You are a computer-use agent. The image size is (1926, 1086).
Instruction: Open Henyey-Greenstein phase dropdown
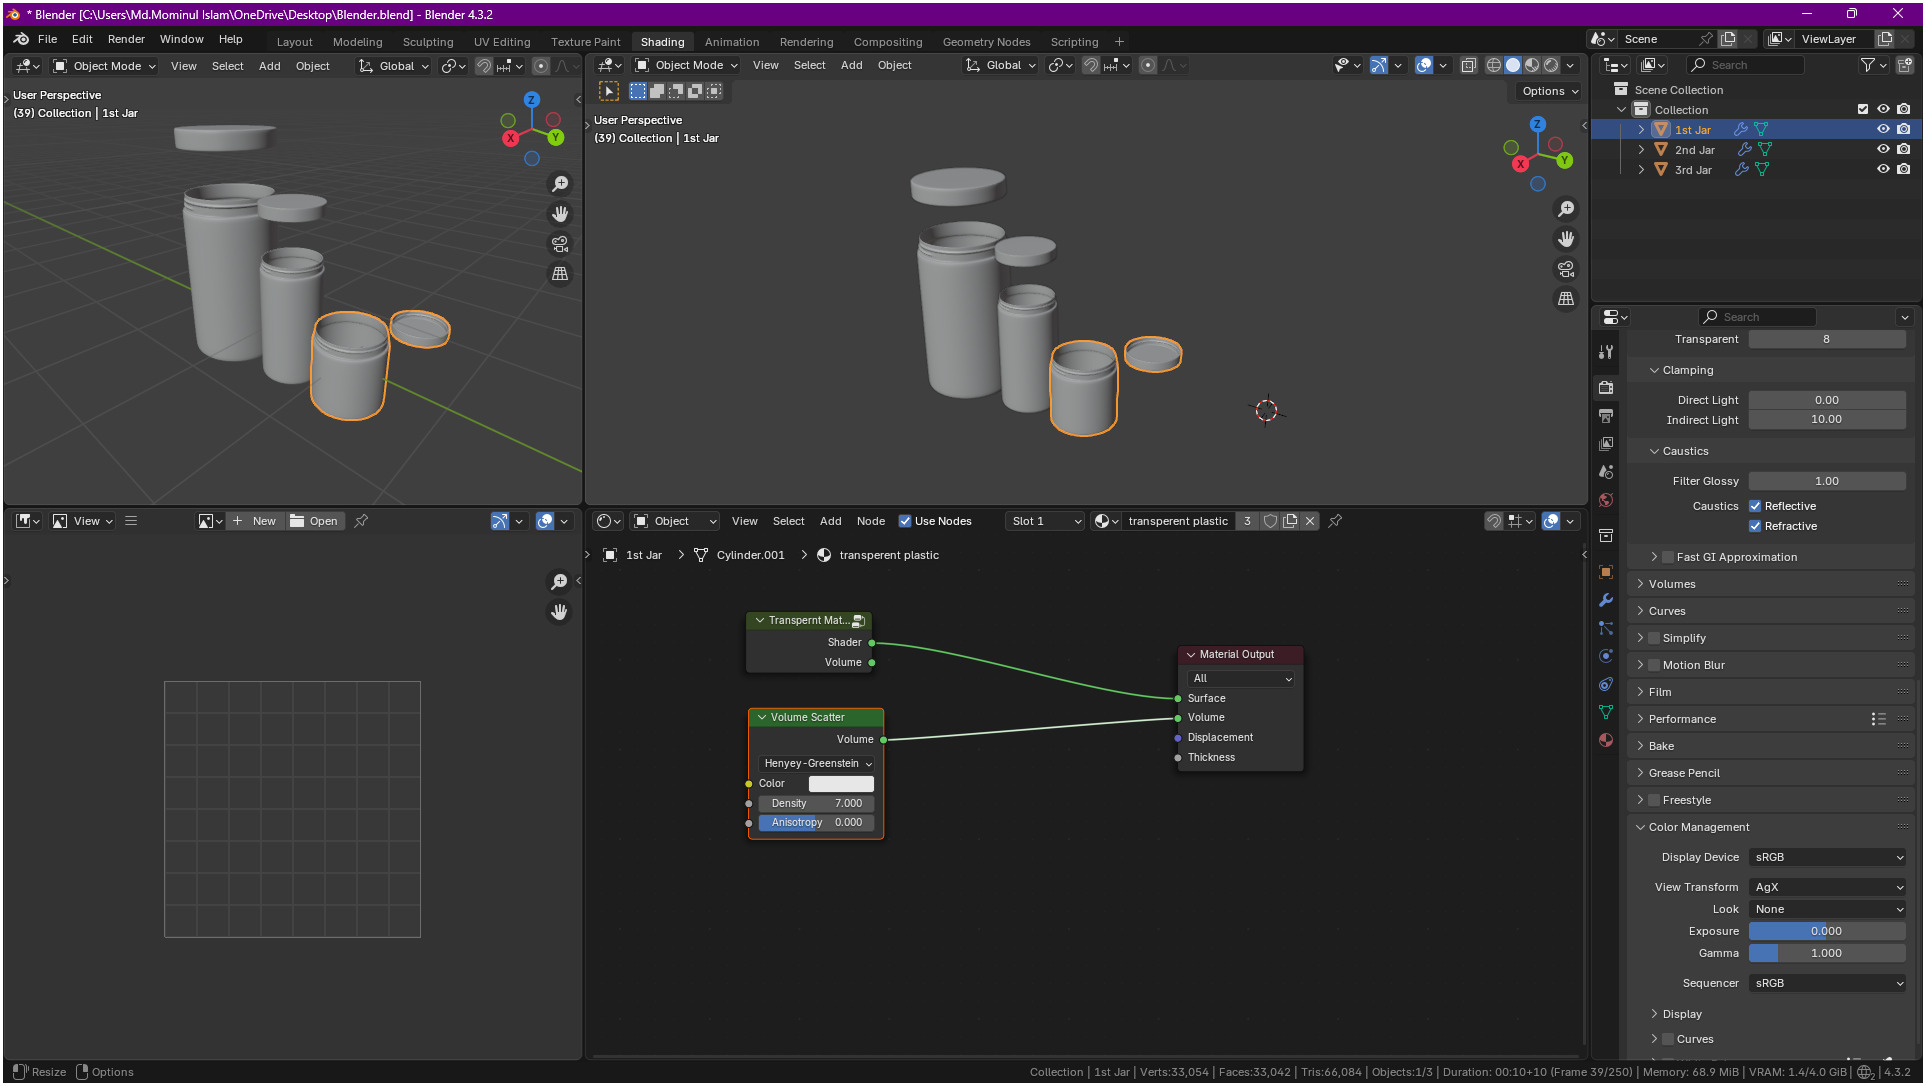[x=817, y=763]
